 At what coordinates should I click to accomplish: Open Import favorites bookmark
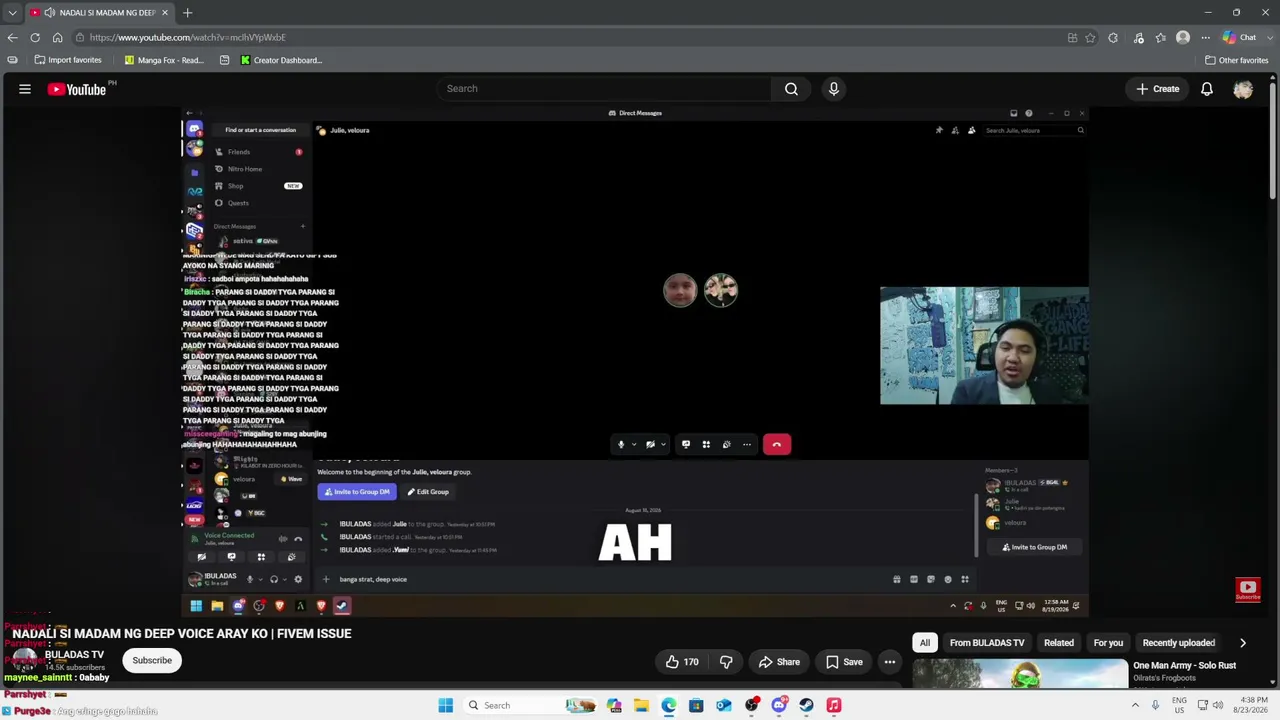[68, 60]
